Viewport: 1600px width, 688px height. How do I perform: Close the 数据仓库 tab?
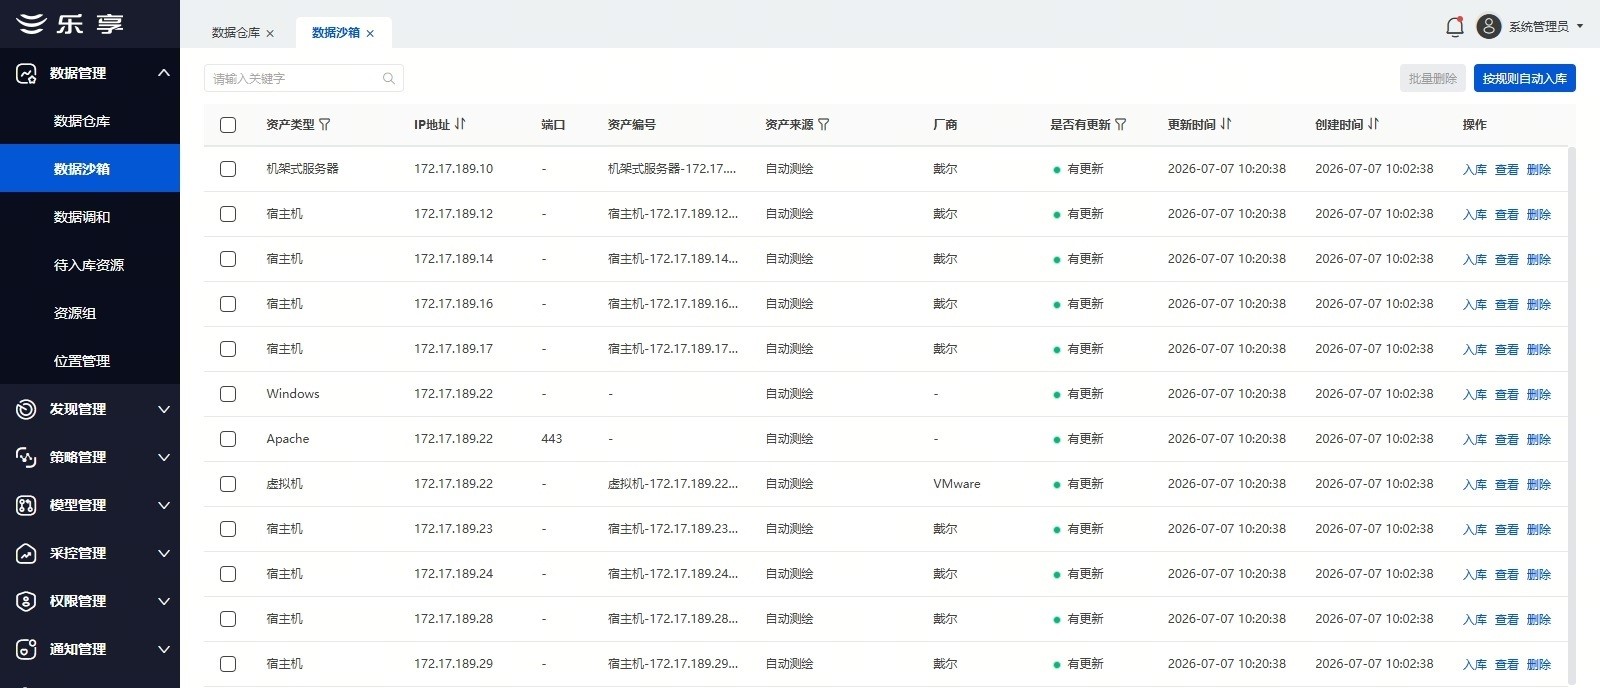270,34
